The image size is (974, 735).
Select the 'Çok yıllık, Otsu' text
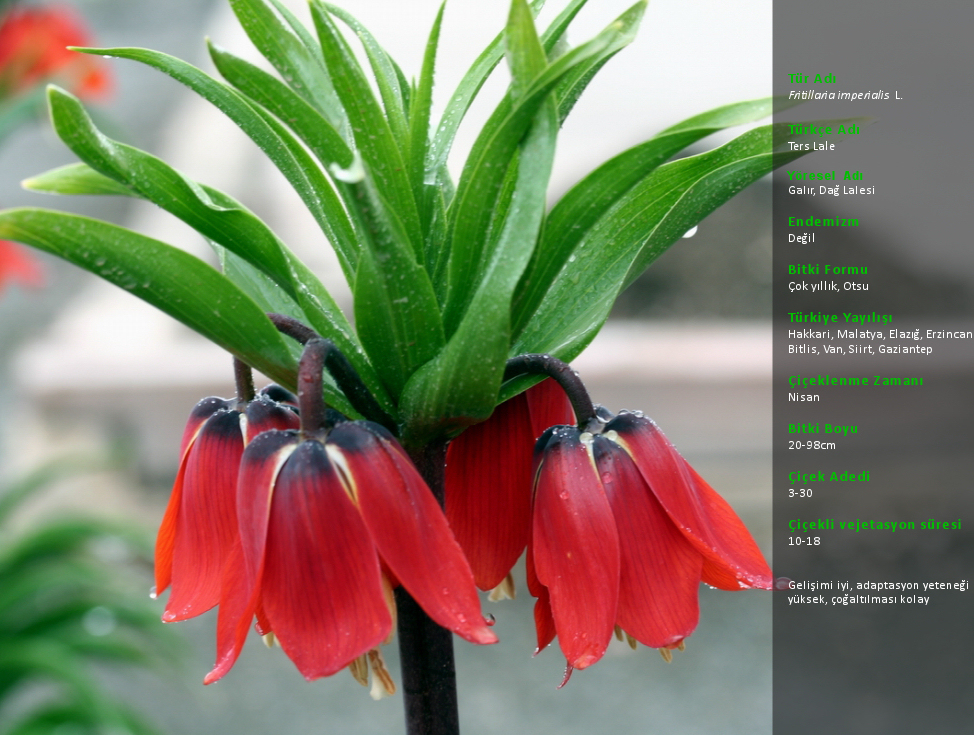click(x=828, y=286)
